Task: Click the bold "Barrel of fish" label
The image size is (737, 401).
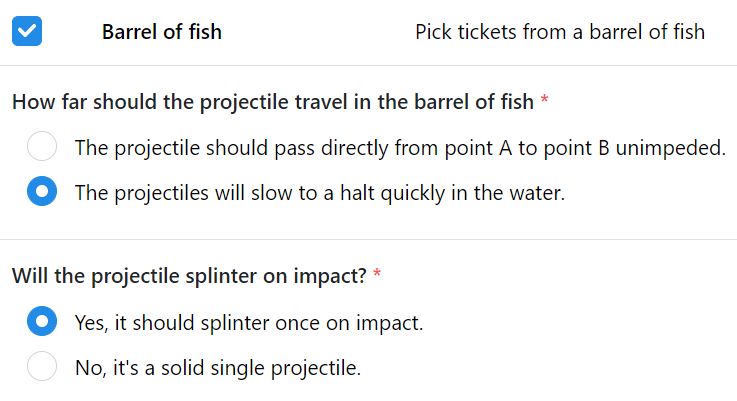Action: pyautogui.click(x=162, y=32)
